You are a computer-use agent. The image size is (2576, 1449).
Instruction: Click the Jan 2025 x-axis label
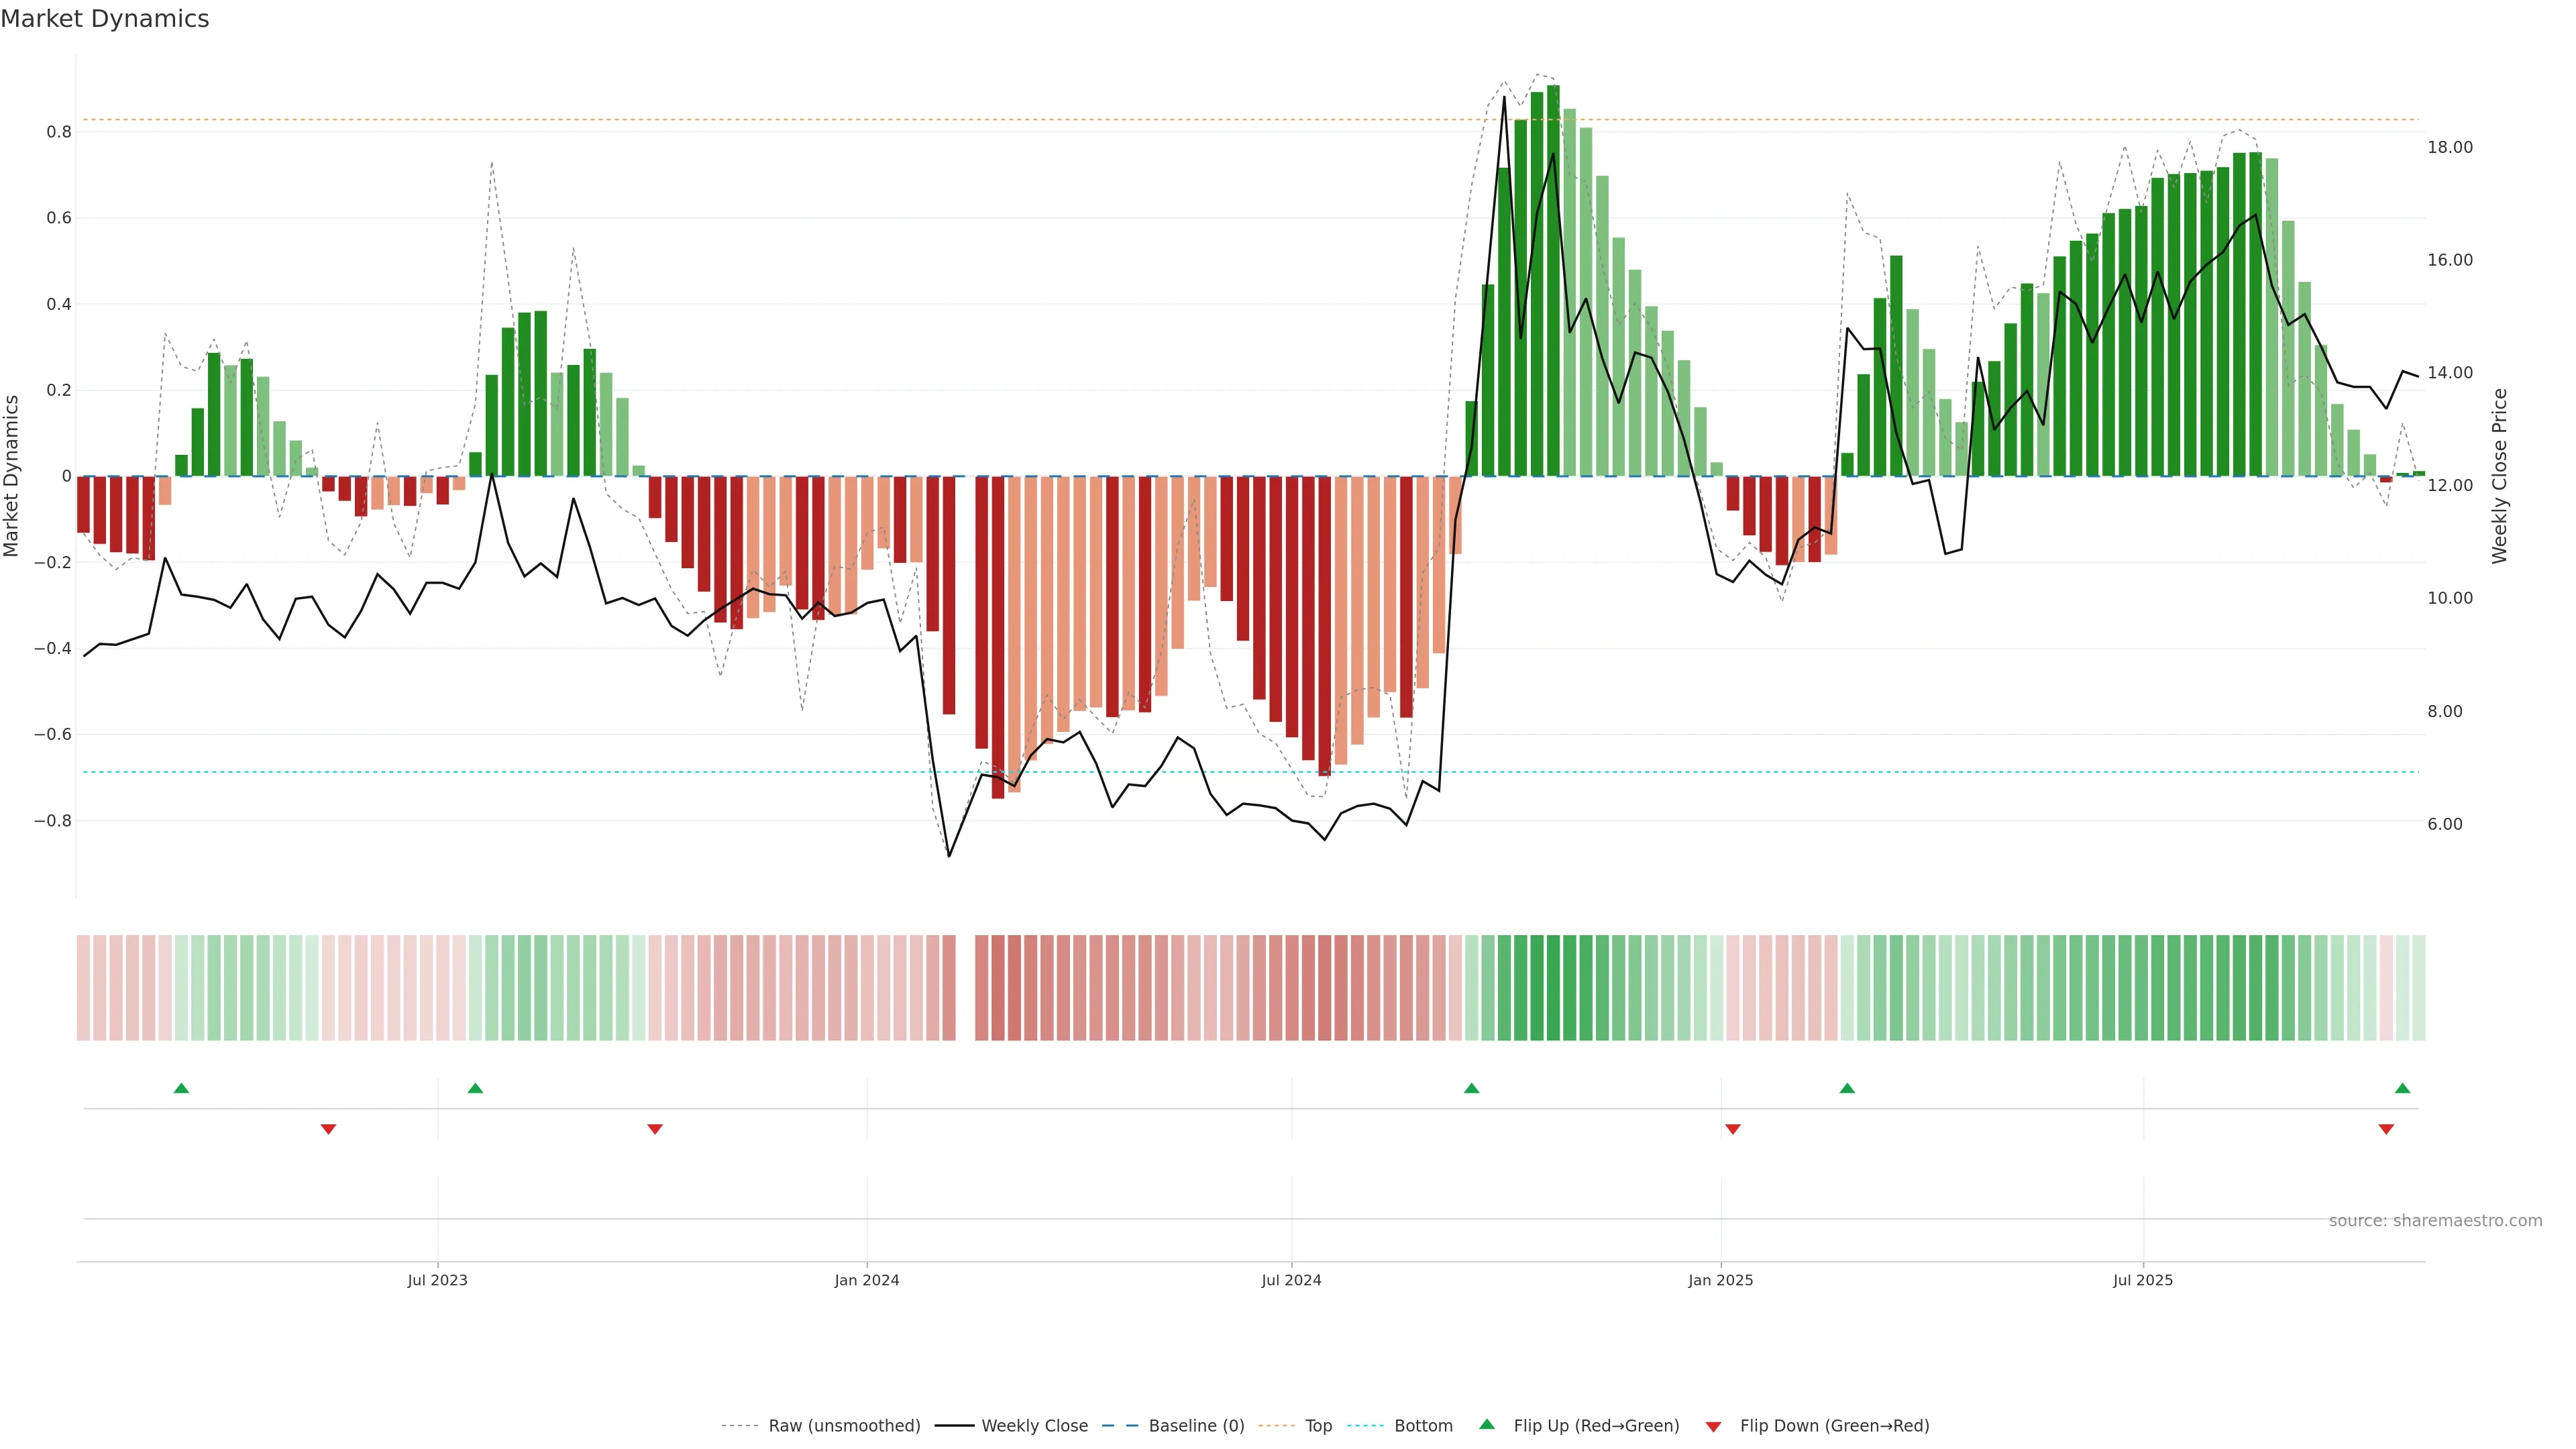1720,1280
